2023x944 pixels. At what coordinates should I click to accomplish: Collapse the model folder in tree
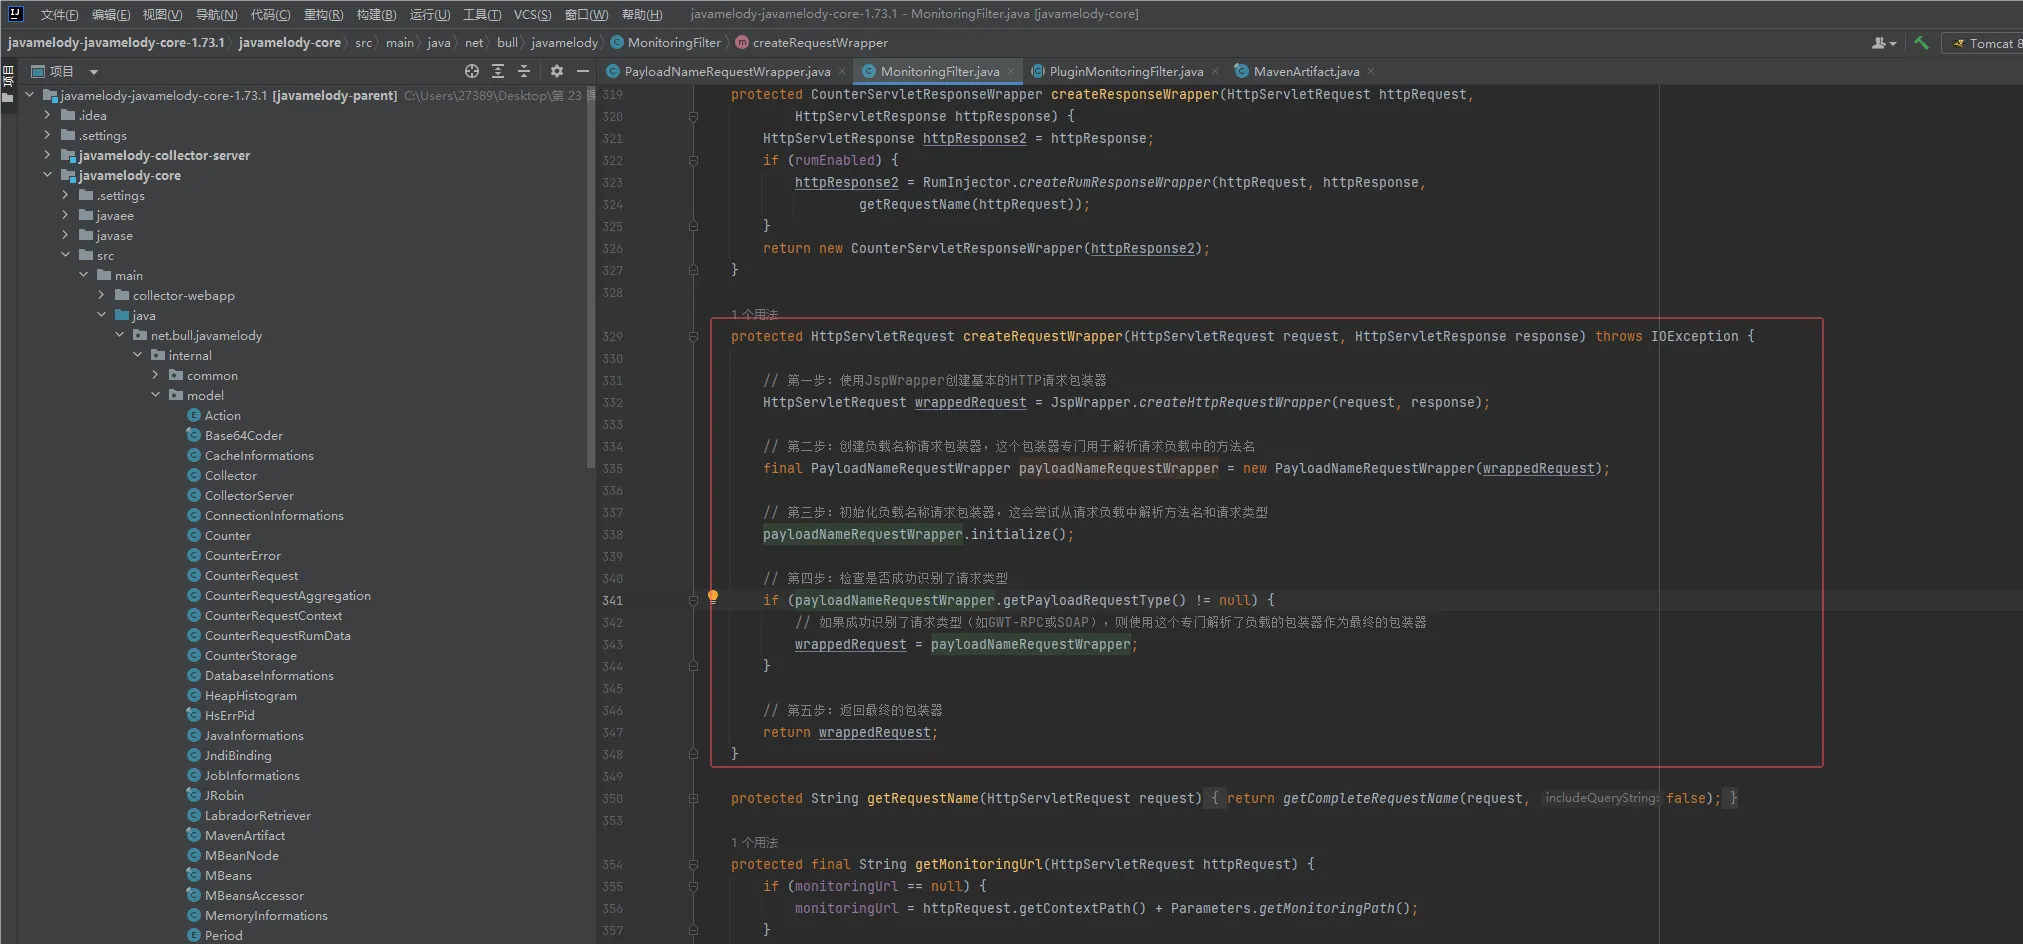[155, 395]
